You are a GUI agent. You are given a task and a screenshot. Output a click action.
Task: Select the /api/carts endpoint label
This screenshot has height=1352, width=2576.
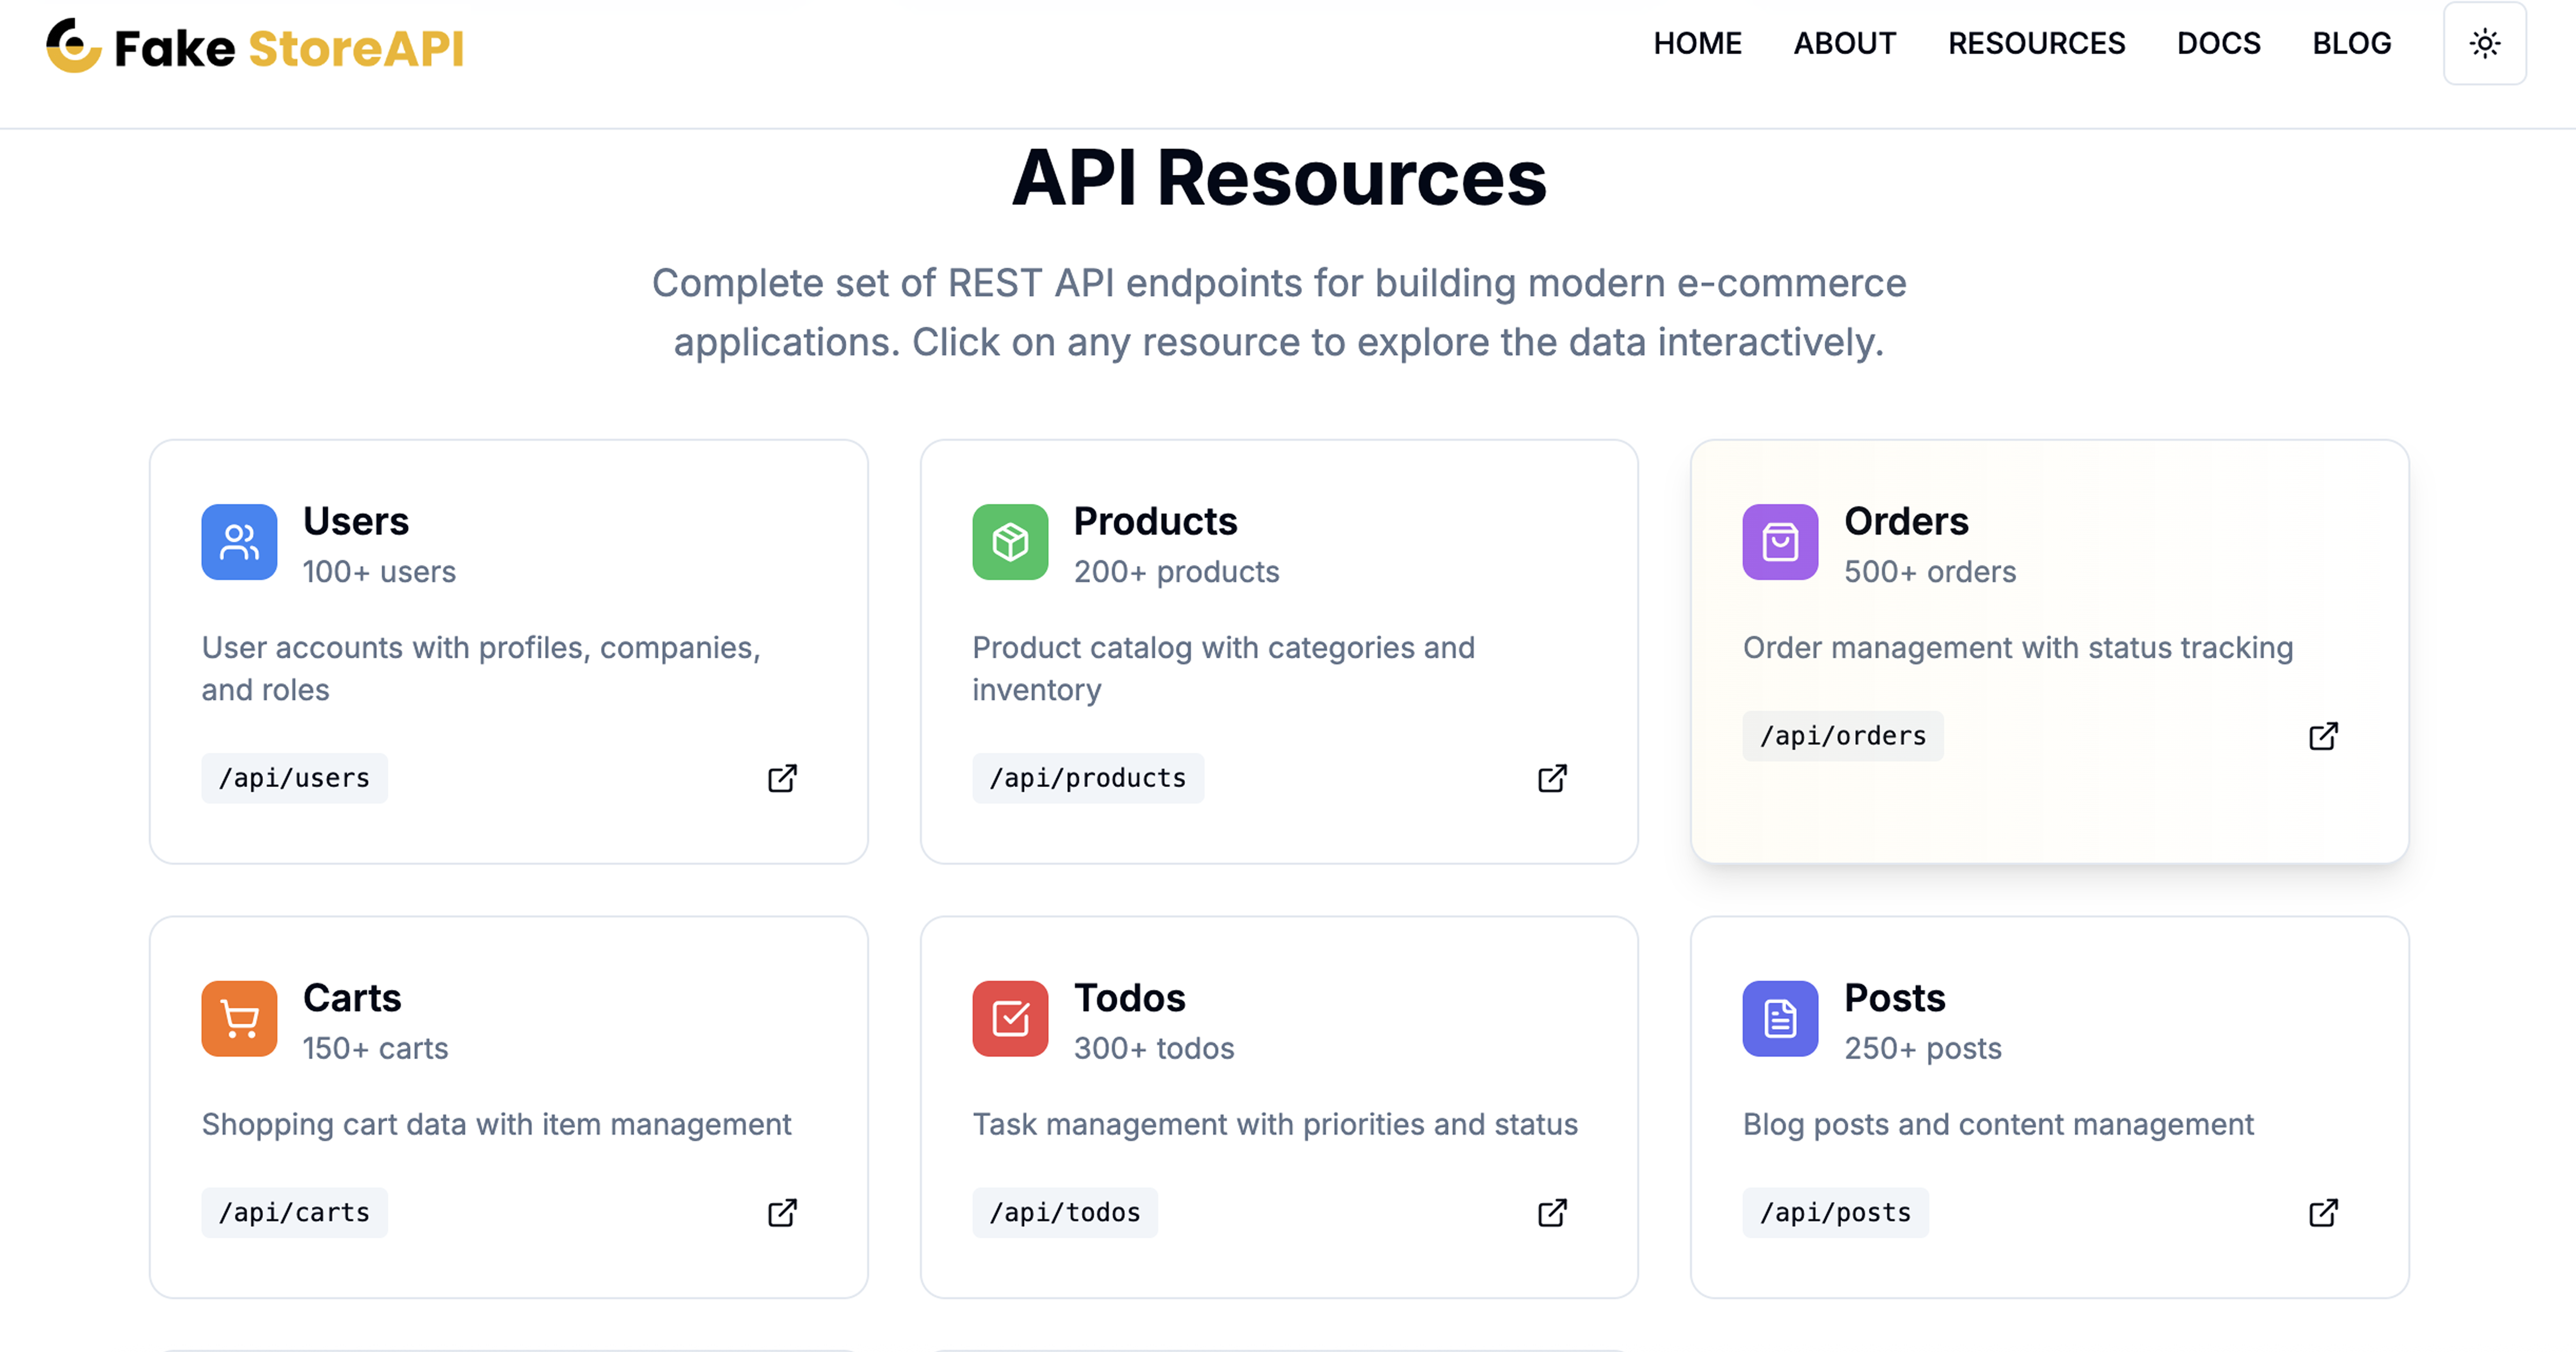pyautogui.click(x=294, y=1212)
